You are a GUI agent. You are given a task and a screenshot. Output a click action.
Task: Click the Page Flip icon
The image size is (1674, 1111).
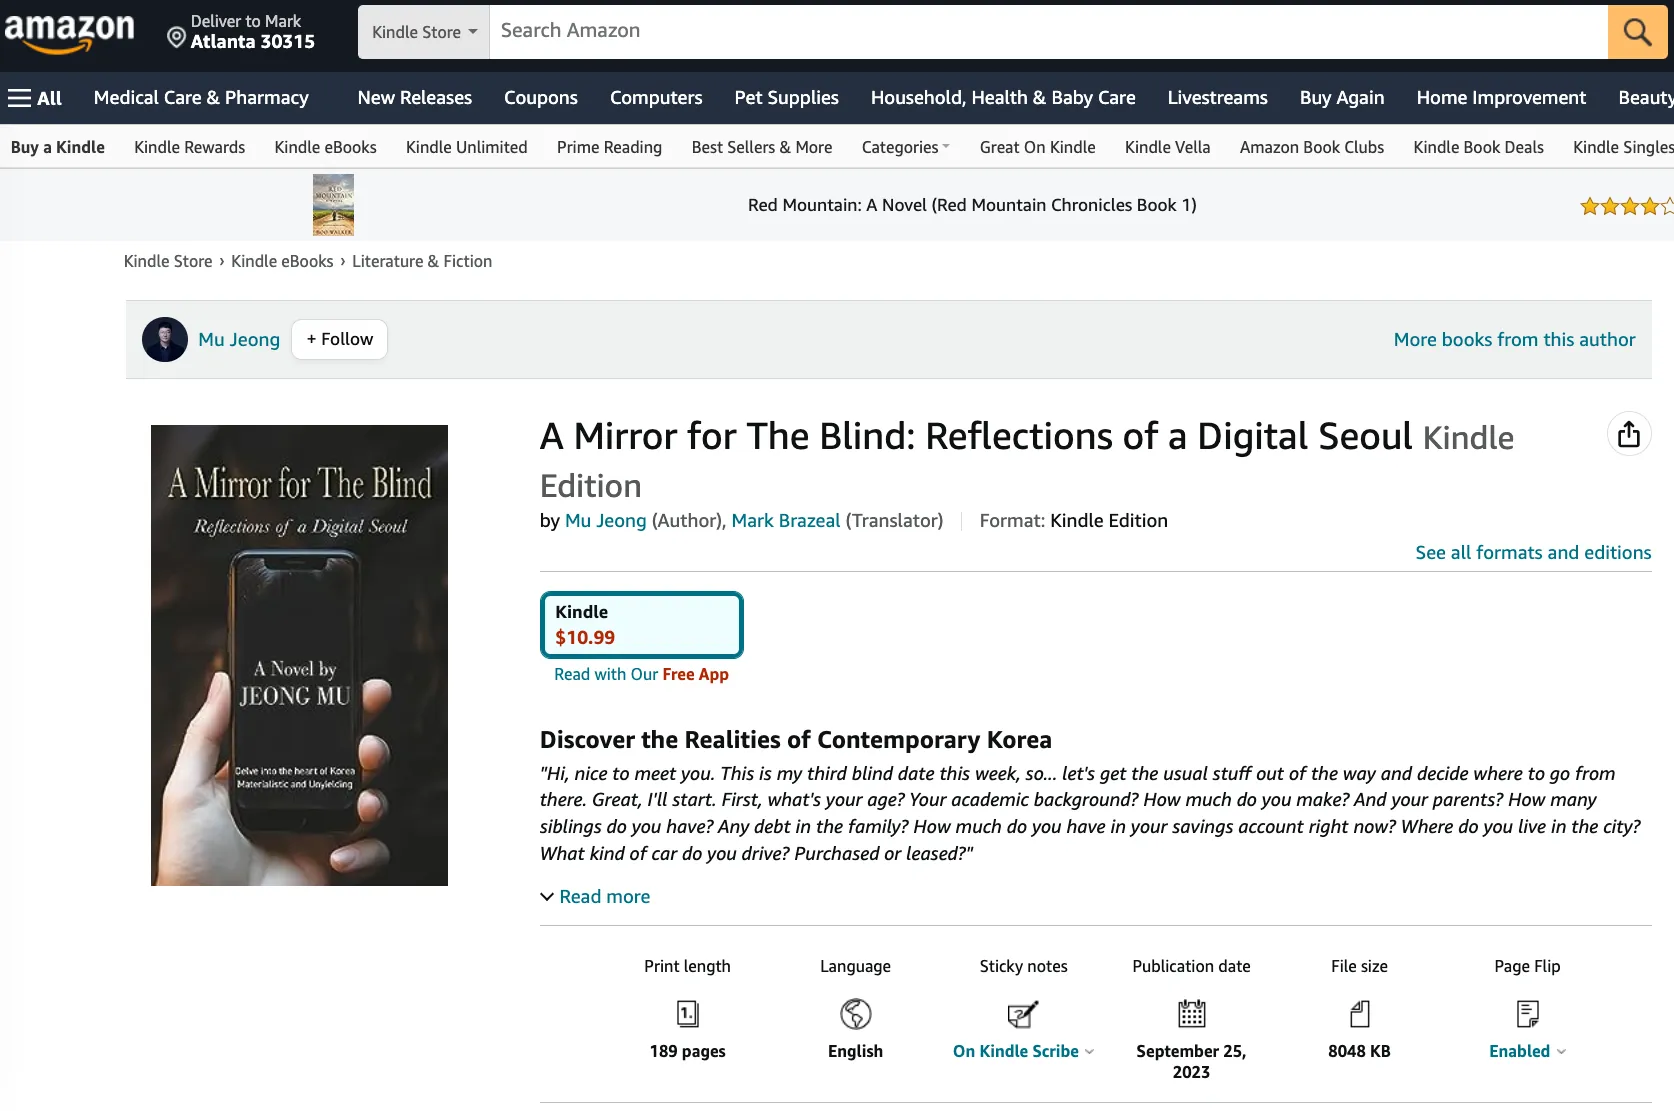coord(1527,1014)
